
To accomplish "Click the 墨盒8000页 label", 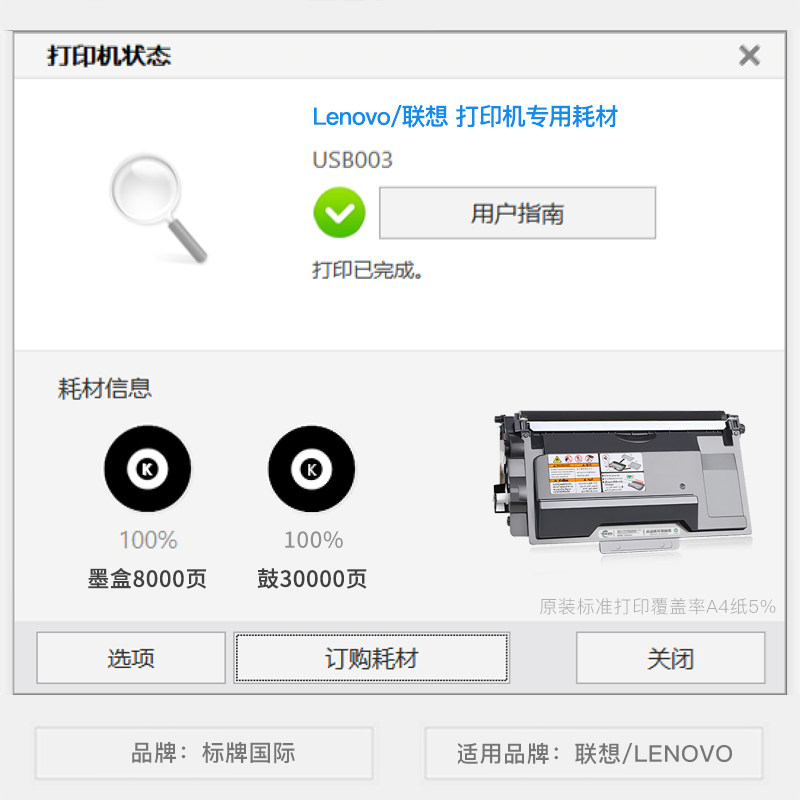I will tap(147, 579).
